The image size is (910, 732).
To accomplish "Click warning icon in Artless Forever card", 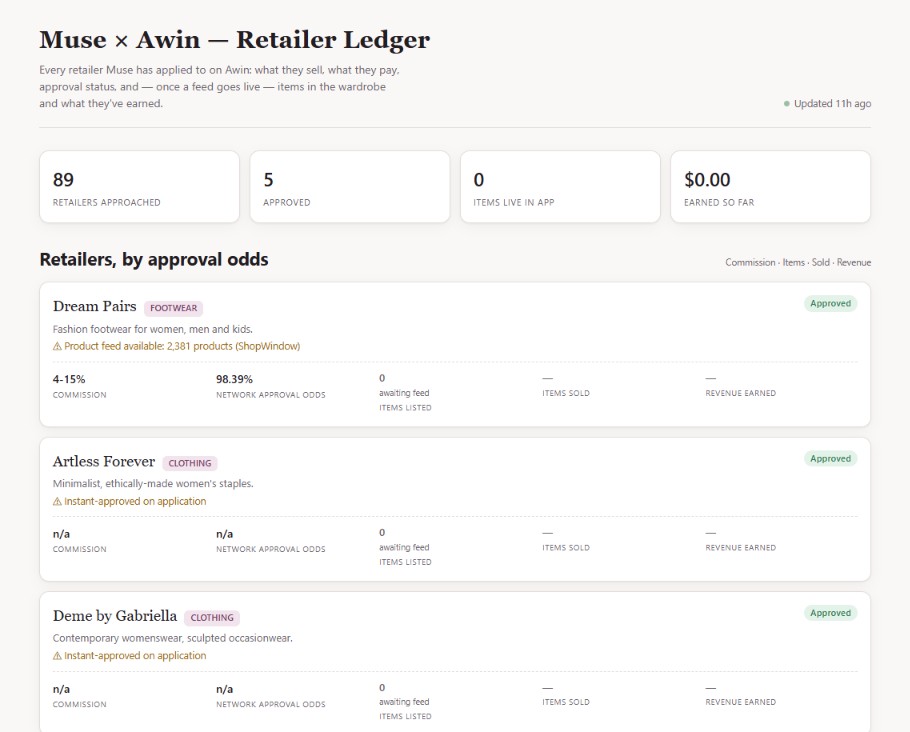I will click(57, 502).
